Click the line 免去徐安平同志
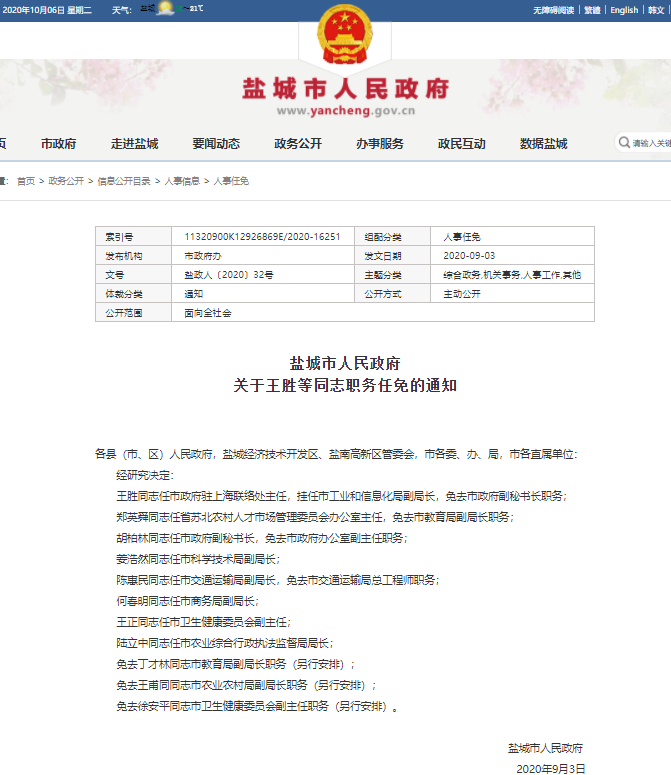 pos(257,706)
